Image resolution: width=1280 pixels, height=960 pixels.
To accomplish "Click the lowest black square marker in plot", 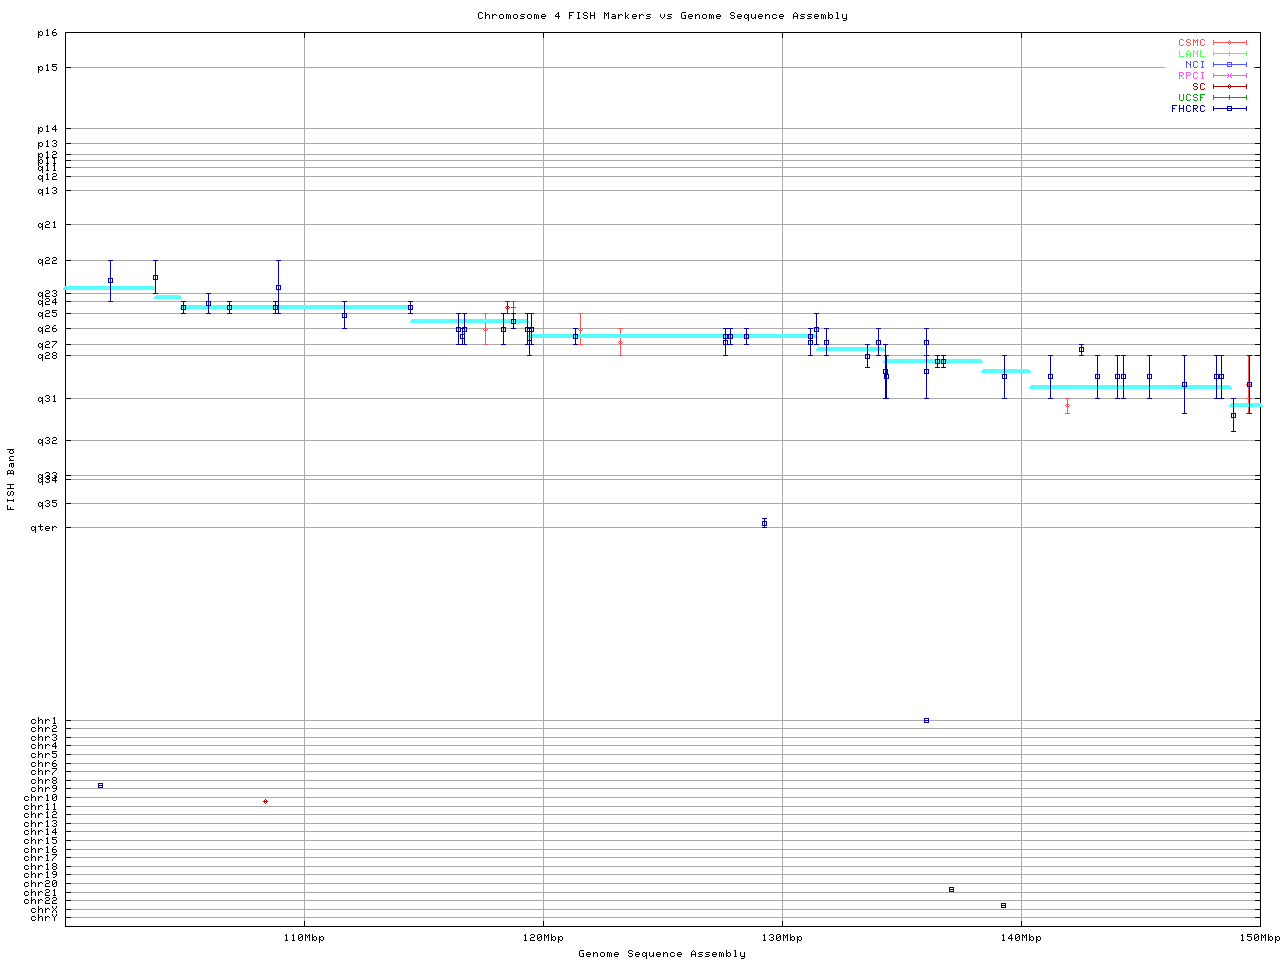I will [1003, 906].
